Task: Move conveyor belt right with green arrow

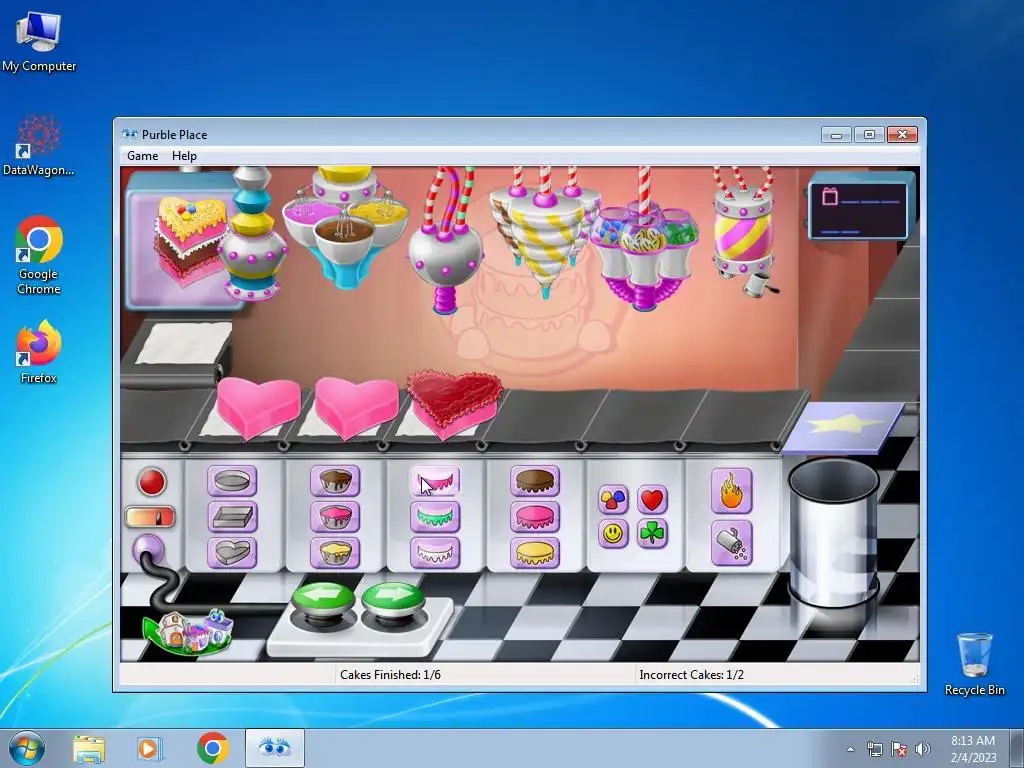Action: (x=393, y=599)
